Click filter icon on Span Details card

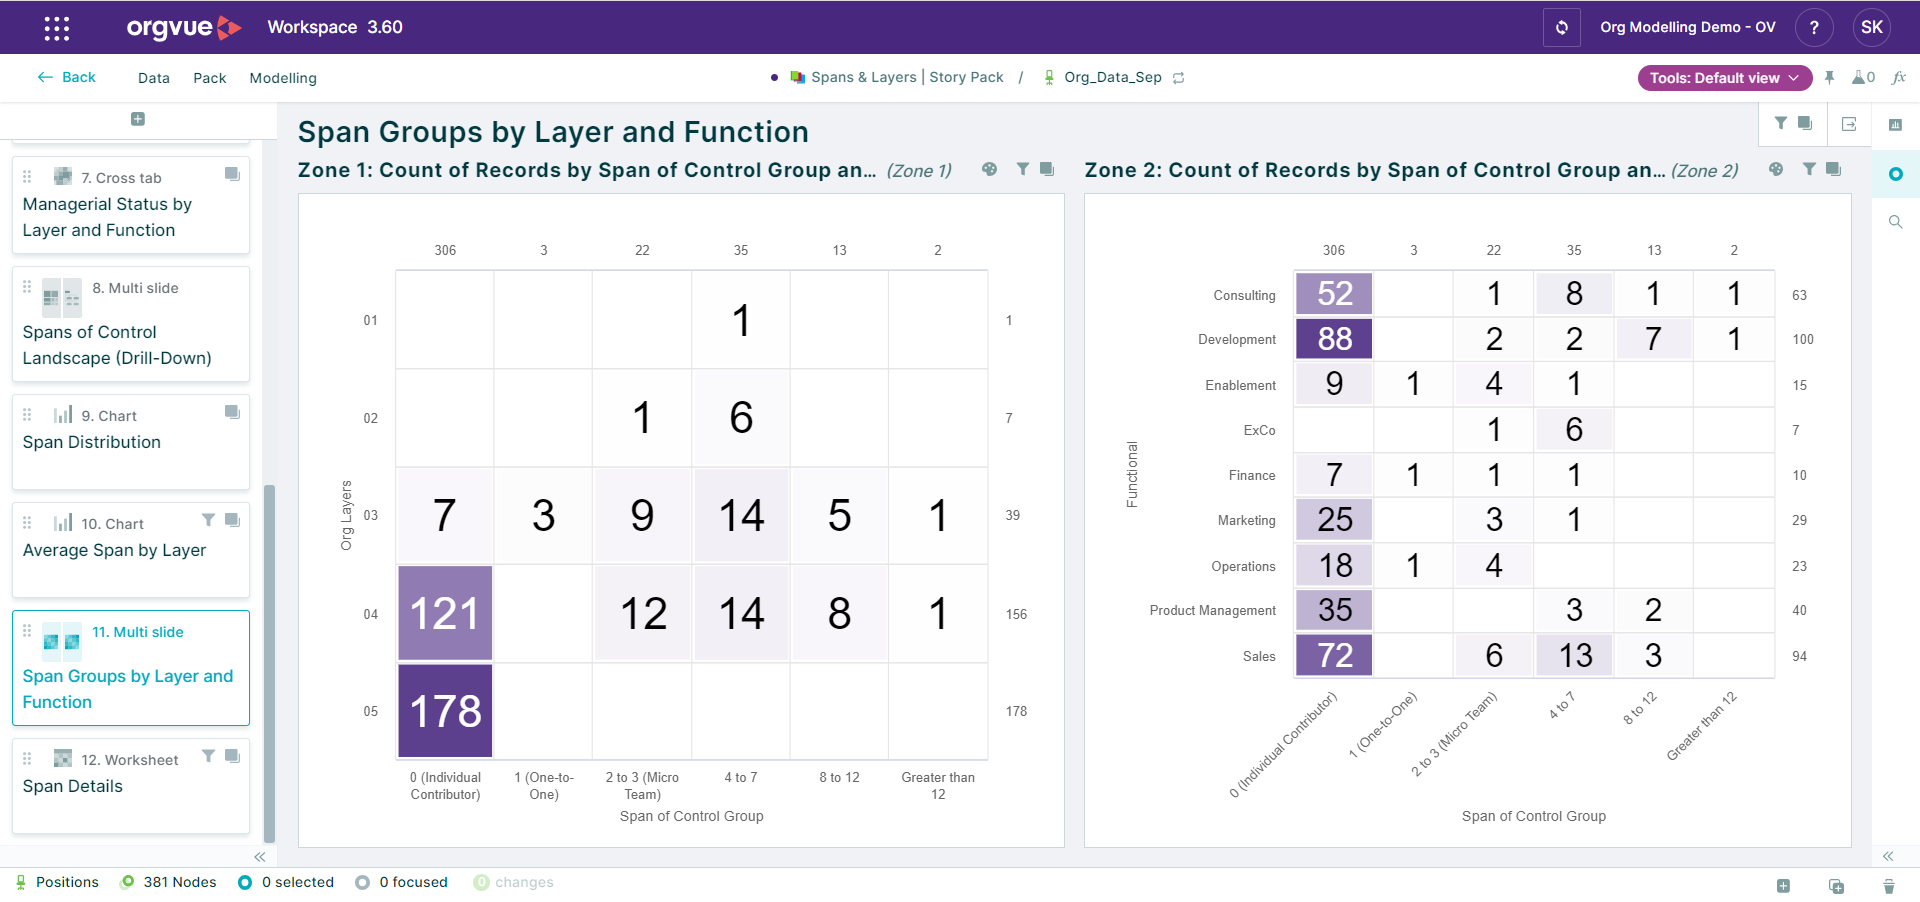pyautogui.click(x=208, y=756)
